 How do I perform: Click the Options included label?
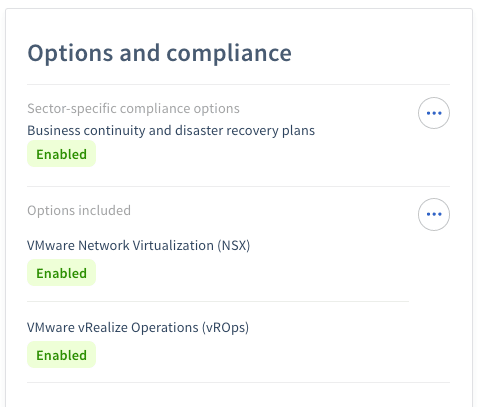click(79, 211)
